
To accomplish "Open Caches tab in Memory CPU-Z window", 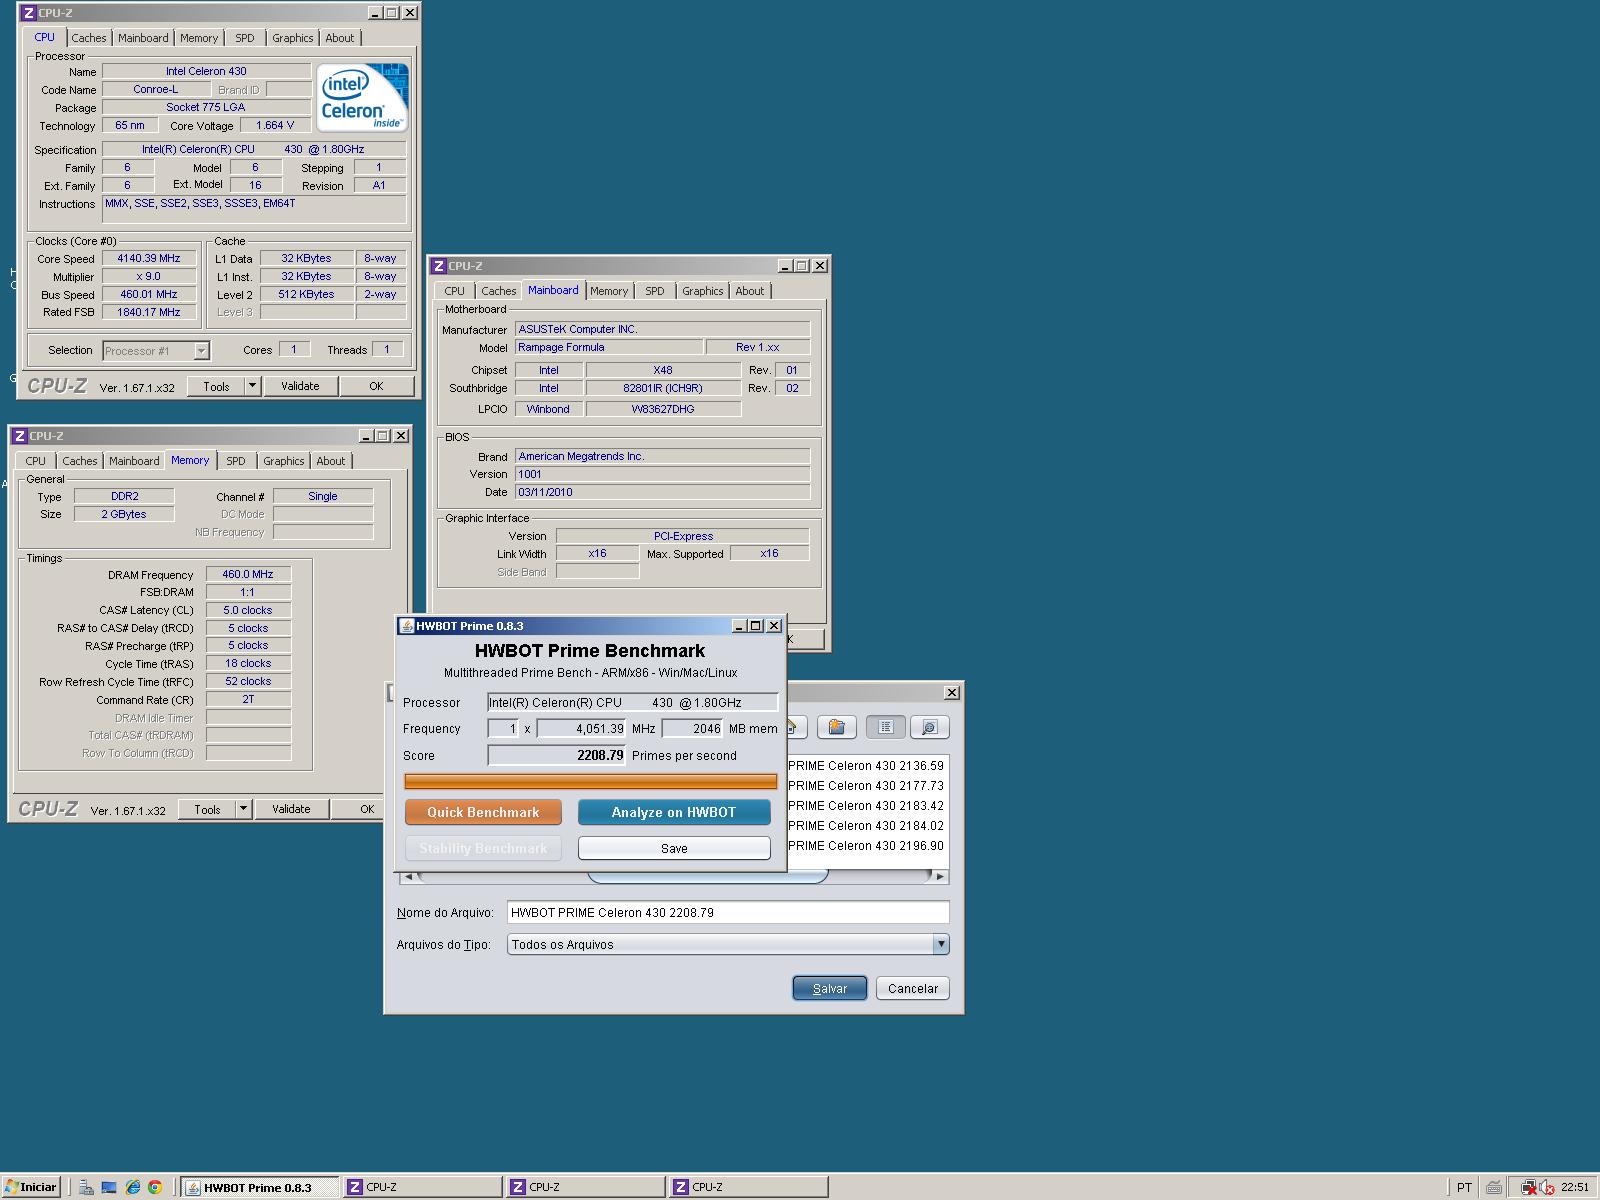I will point(80,461).
